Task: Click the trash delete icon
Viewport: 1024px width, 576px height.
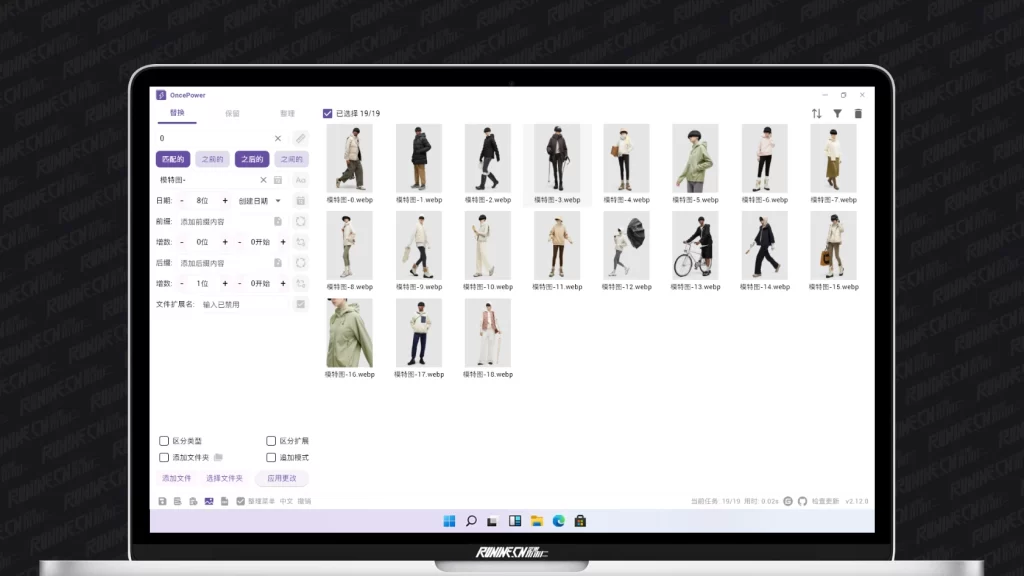Action: (858, 114)
